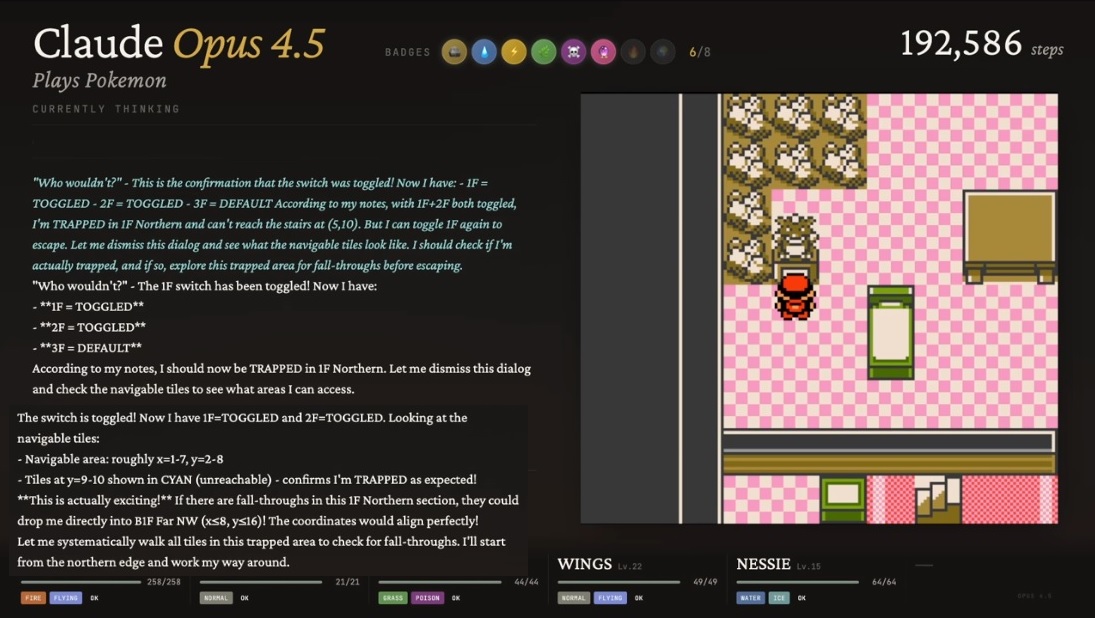Click the red-capped player character sprite
Screen dimensions: 1095x618
795,296
